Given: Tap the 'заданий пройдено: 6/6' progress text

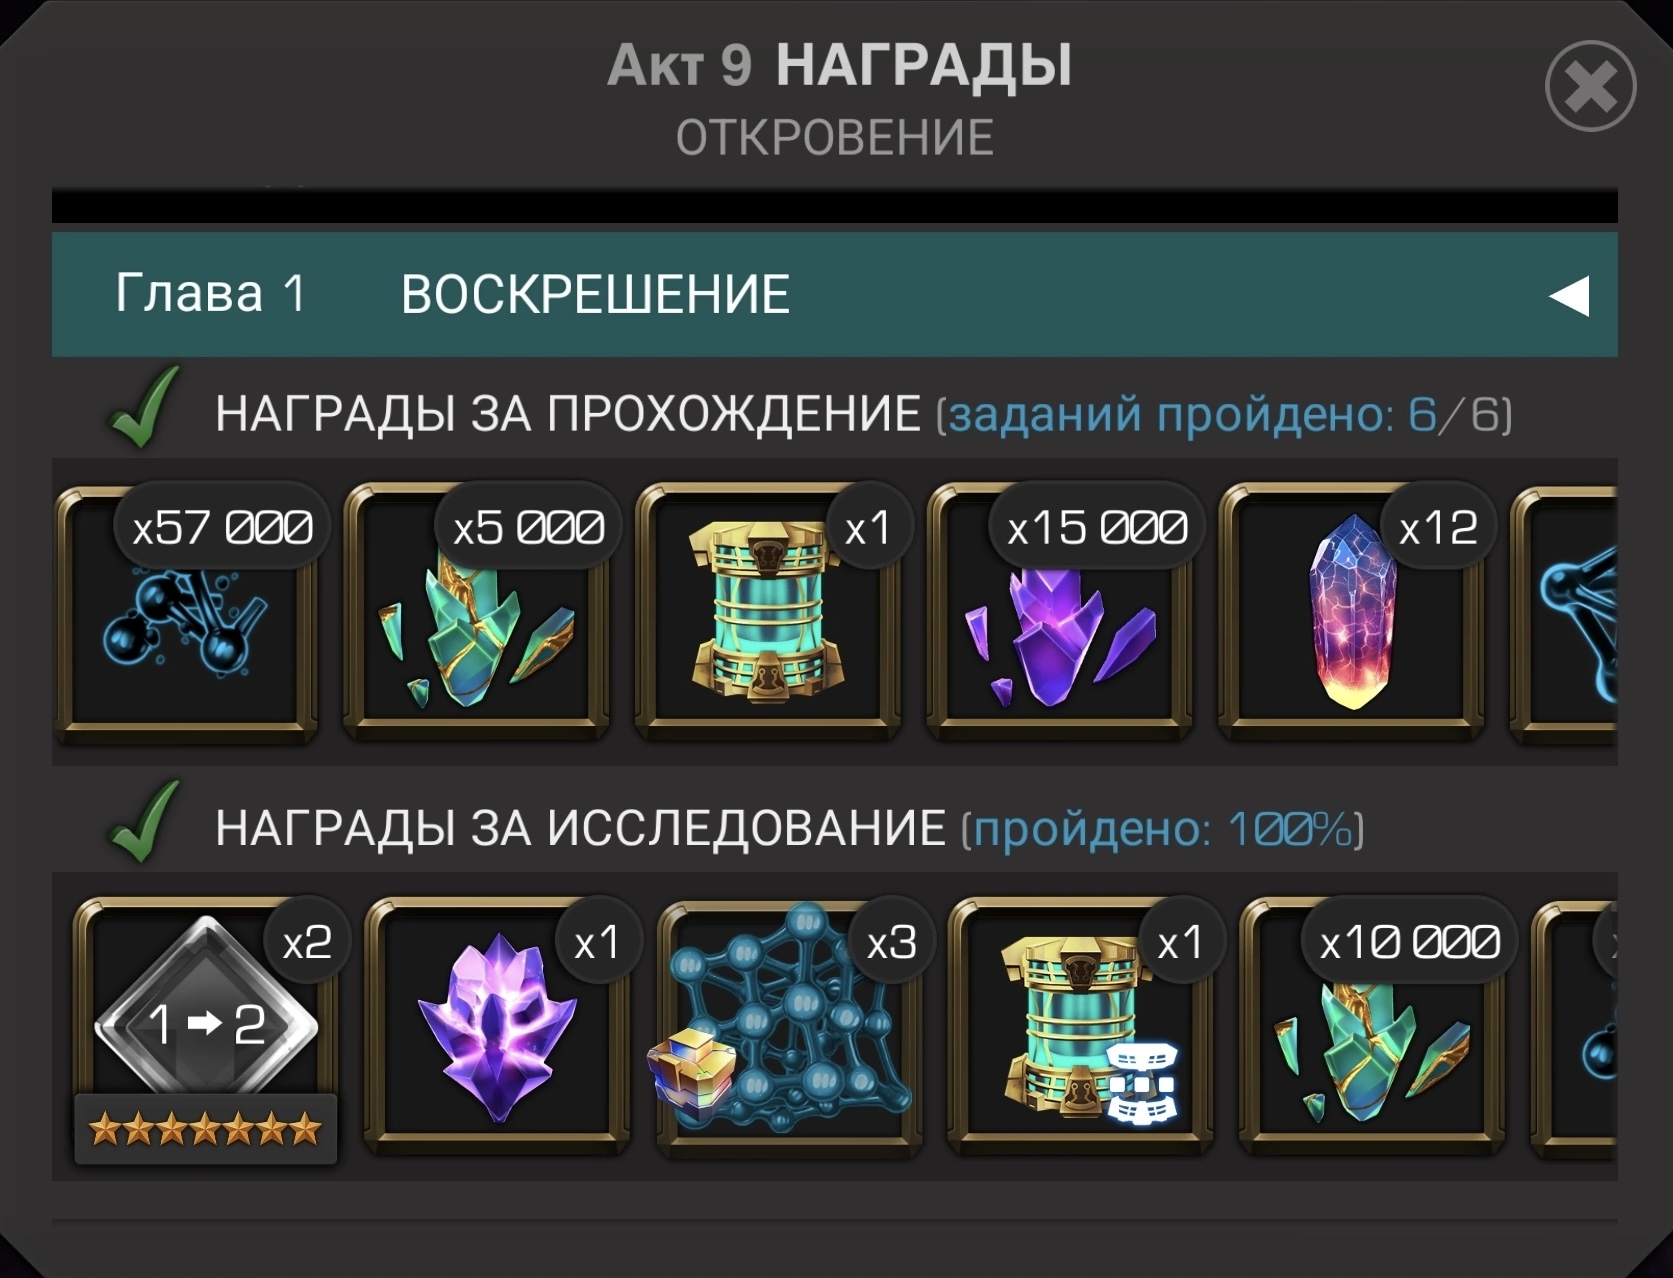Looking at the screenshot, I should (x=1224, y=414).
